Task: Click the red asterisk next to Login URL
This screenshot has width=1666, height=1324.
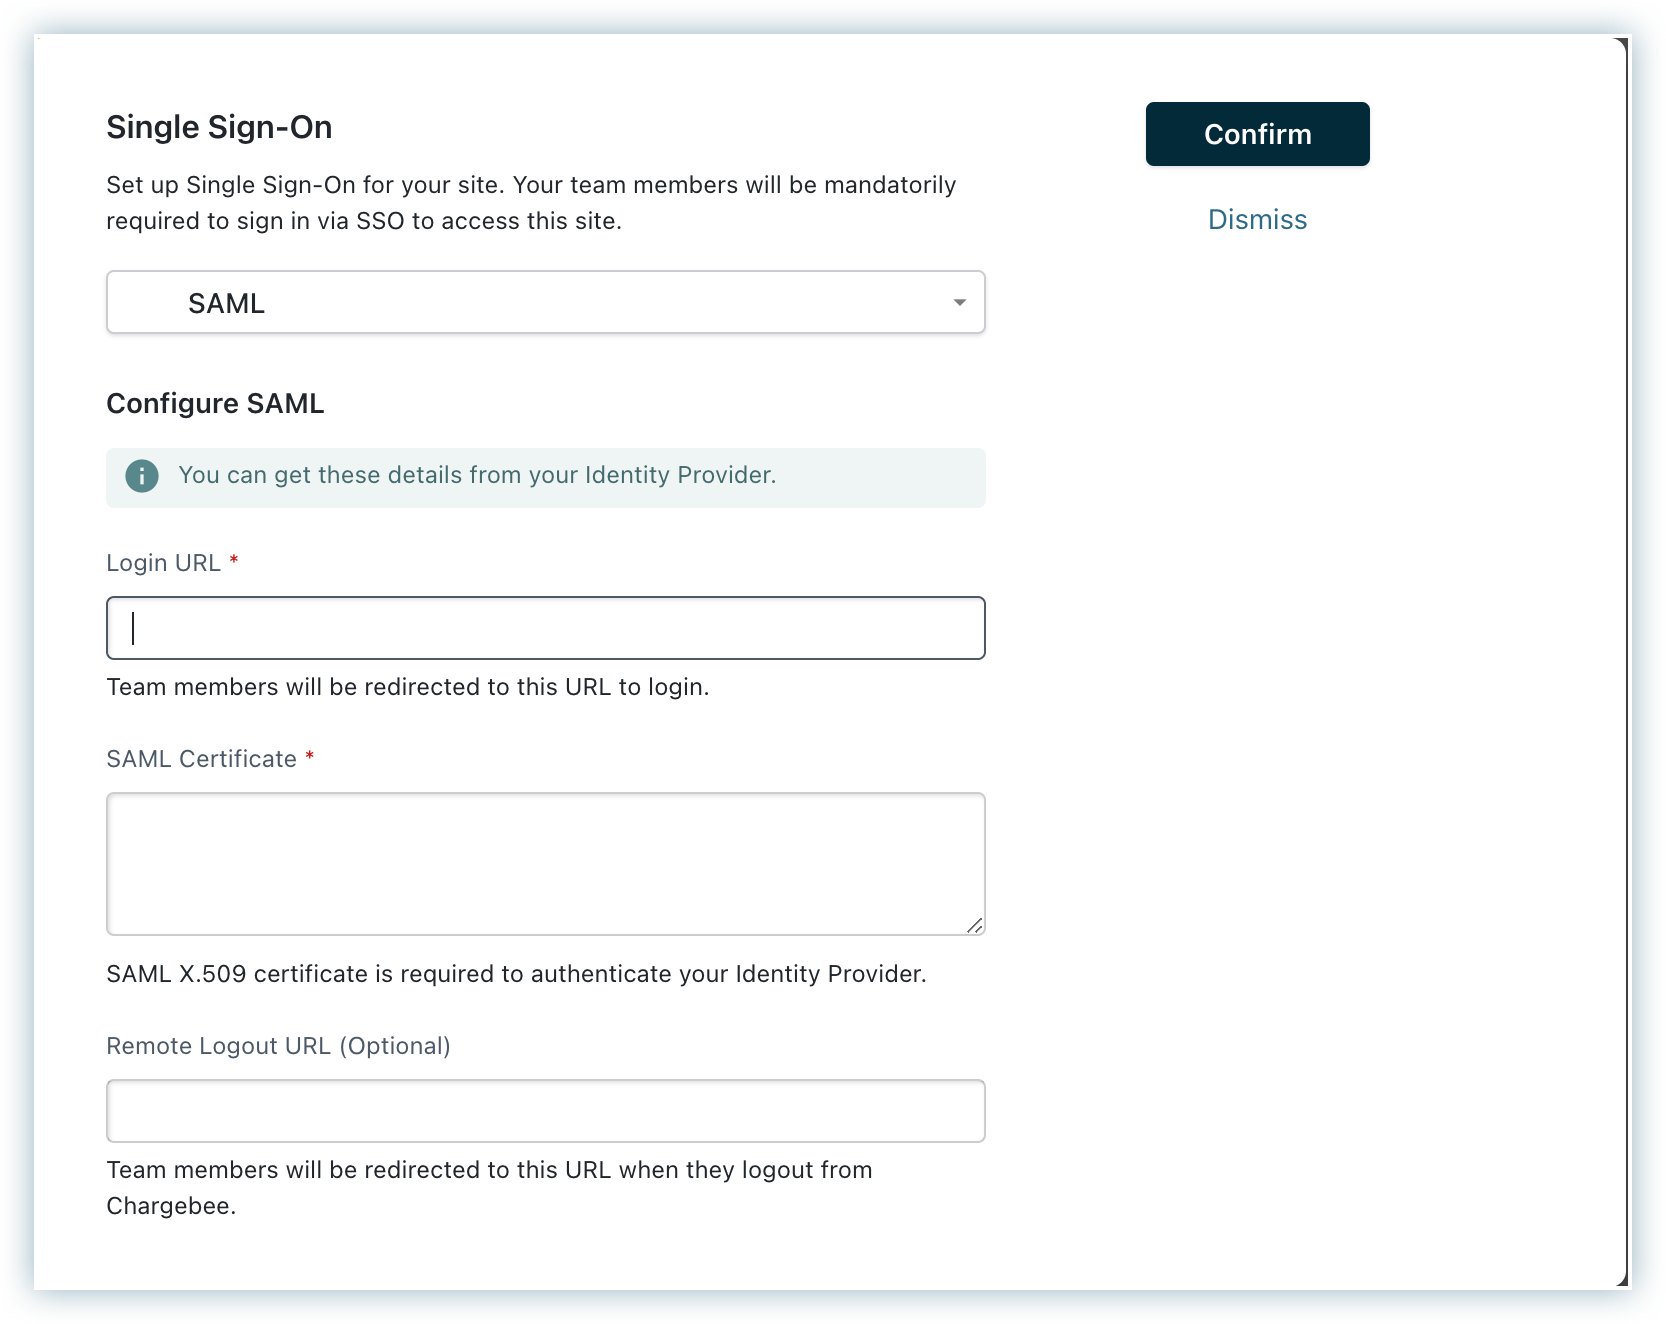Action: (x=234, y=561)
